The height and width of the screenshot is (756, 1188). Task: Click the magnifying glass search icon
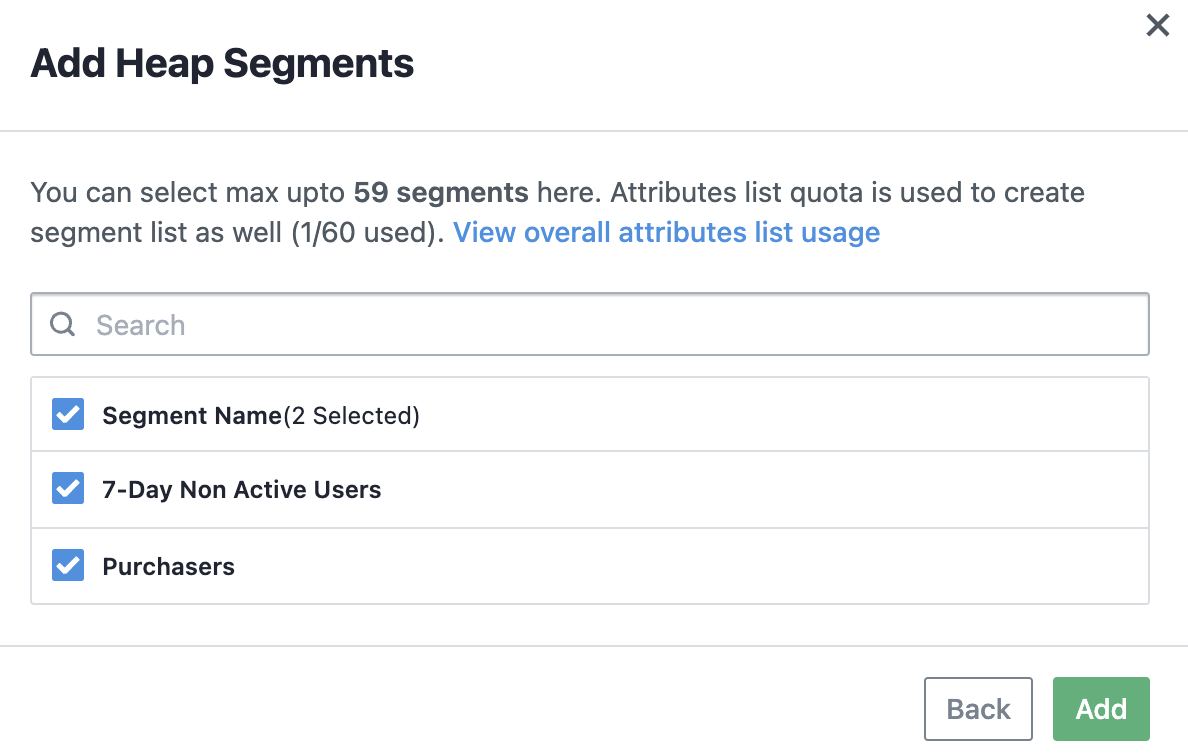pyautogui.click(x=63, y=324)
